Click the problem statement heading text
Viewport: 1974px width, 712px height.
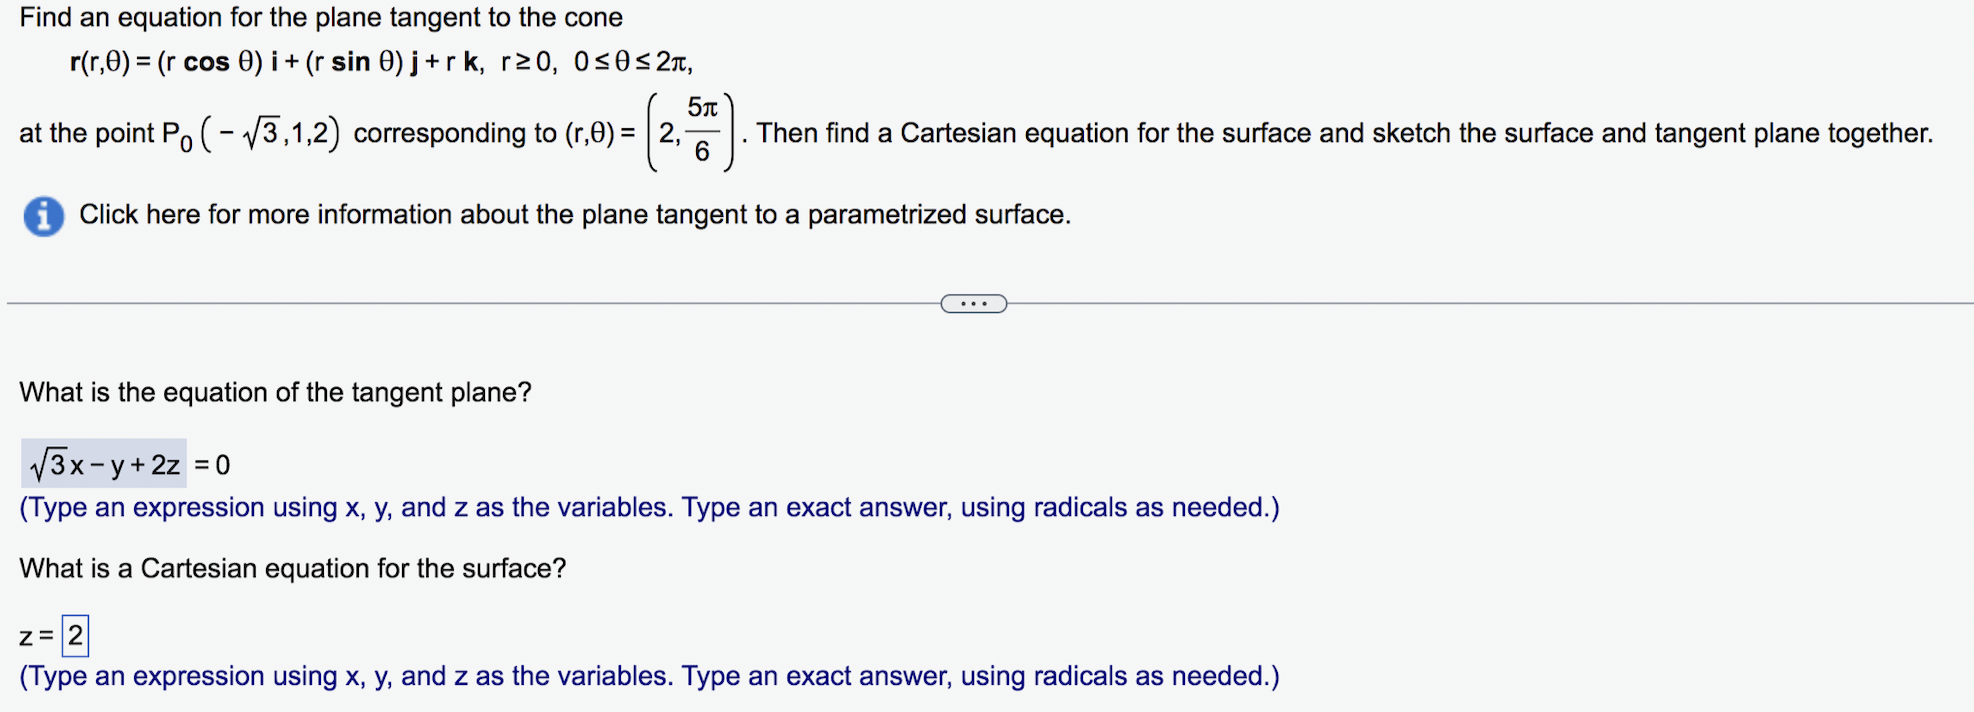322,17
